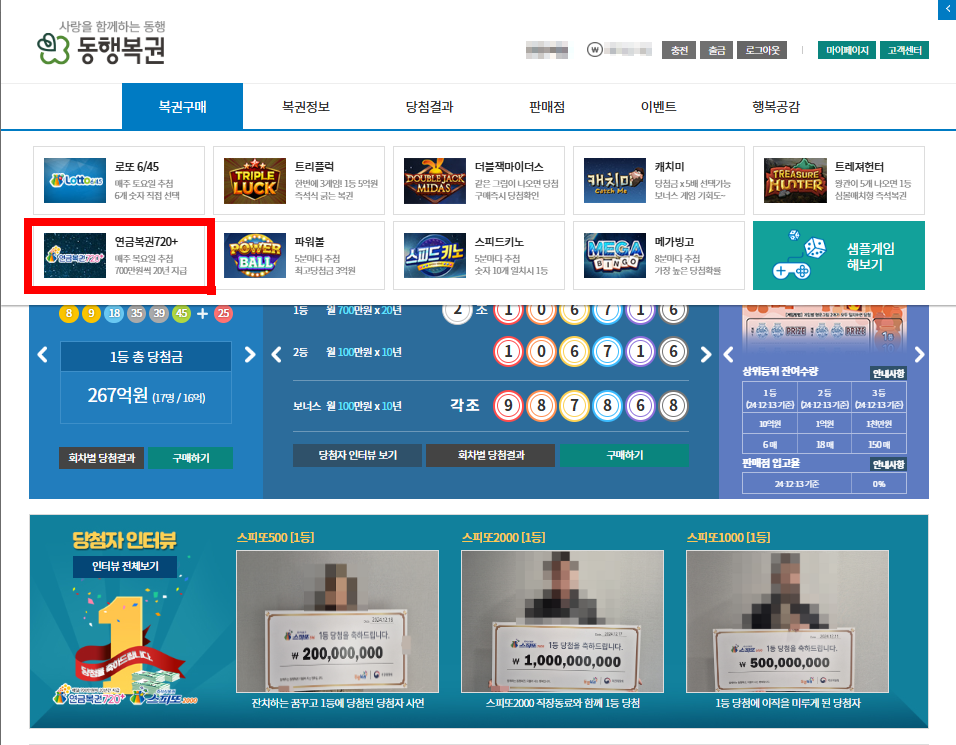The height and width of the screenshot is (745, 956).
Task: Click the blue Lotto ball 18
Action: 114,313
